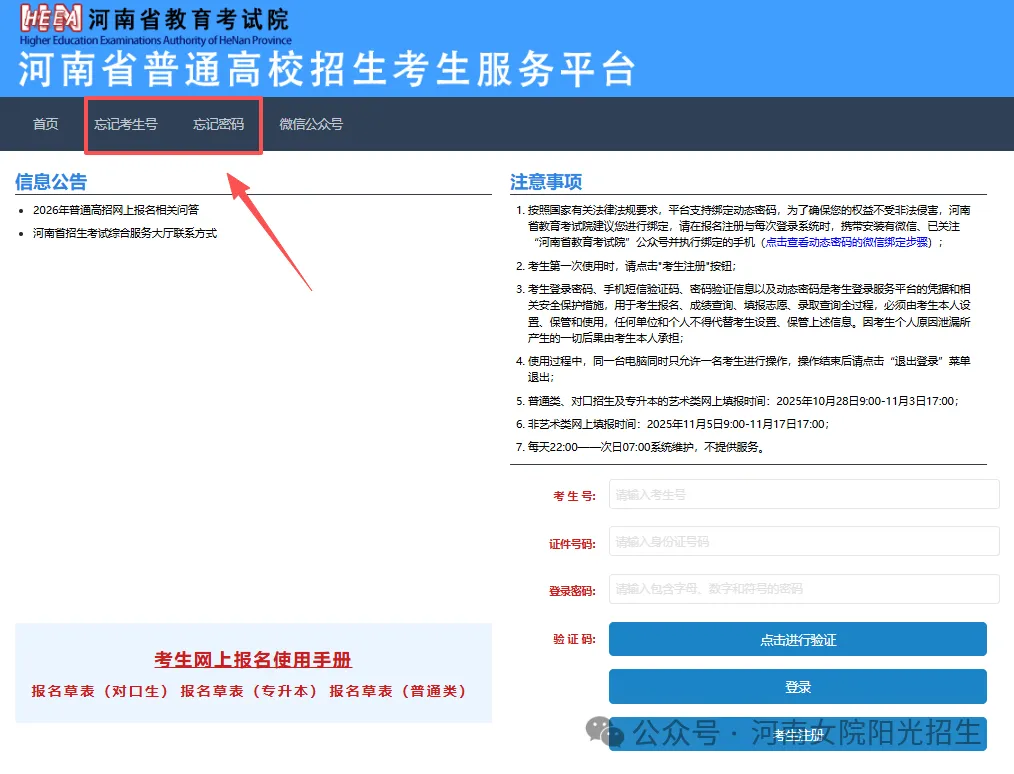Select 微信公众号 in the navigation bar
This screenshot has width=1014, height=774.
311,125
